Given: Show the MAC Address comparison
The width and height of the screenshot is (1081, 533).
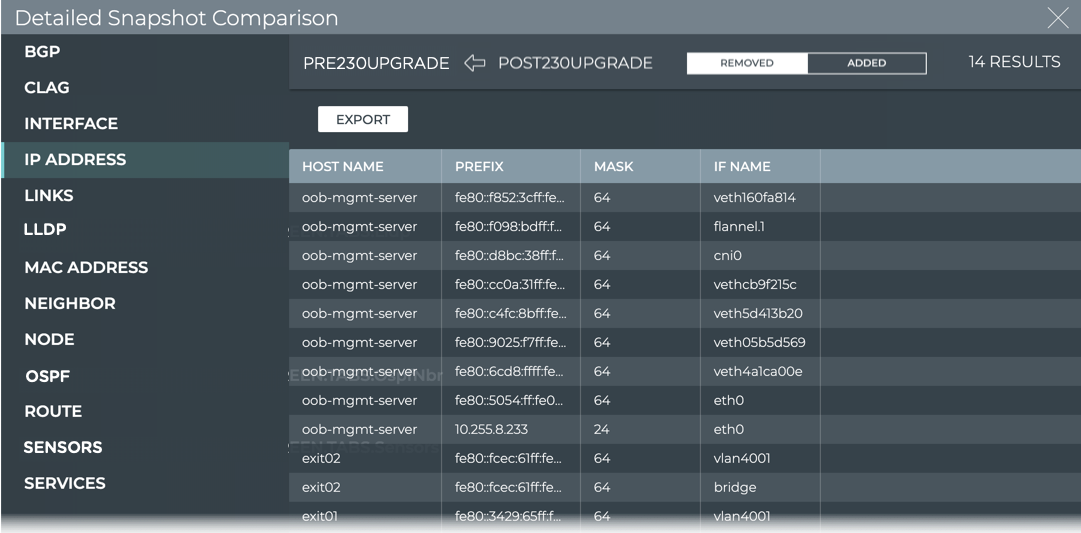Looking at the screenshot, I should tap(86, 267).
